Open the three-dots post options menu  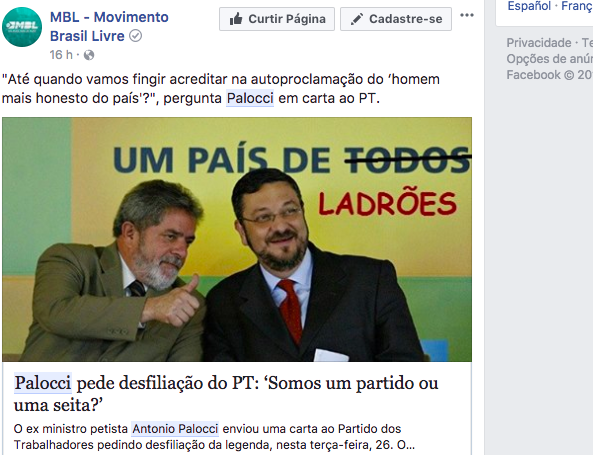467,15
